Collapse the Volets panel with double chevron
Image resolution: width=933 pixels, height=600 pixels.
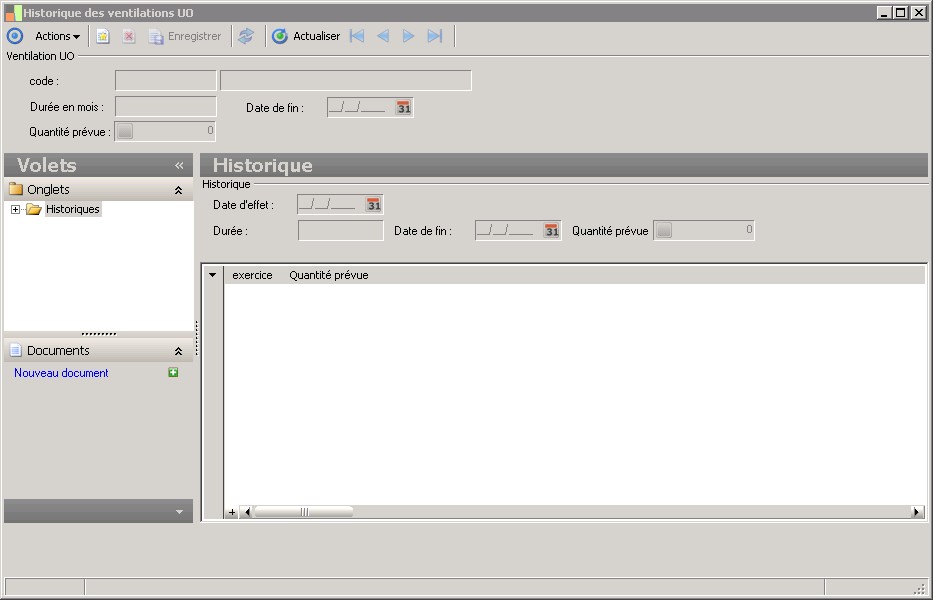coord(179,165)
